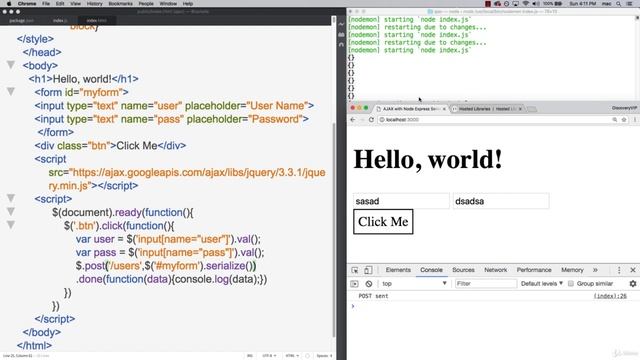Click the password field containing dsadsa

click(x=501, y=201)
